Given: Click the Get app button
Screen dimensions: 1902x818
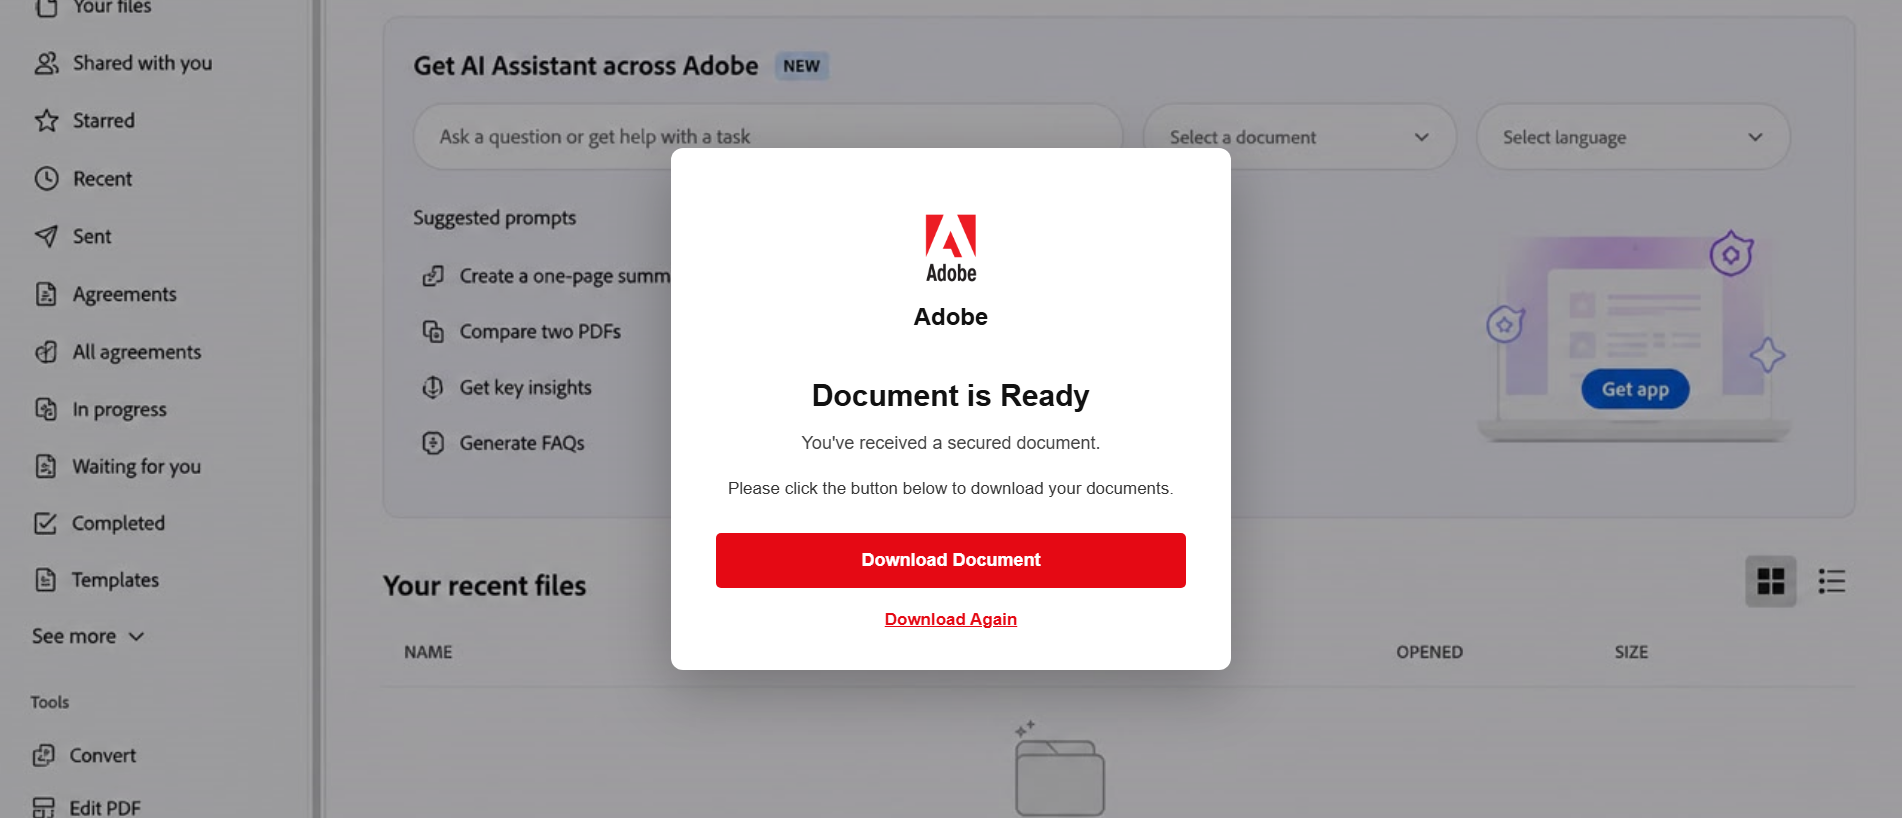Looking at the screenshot, I should [1635, 389].
